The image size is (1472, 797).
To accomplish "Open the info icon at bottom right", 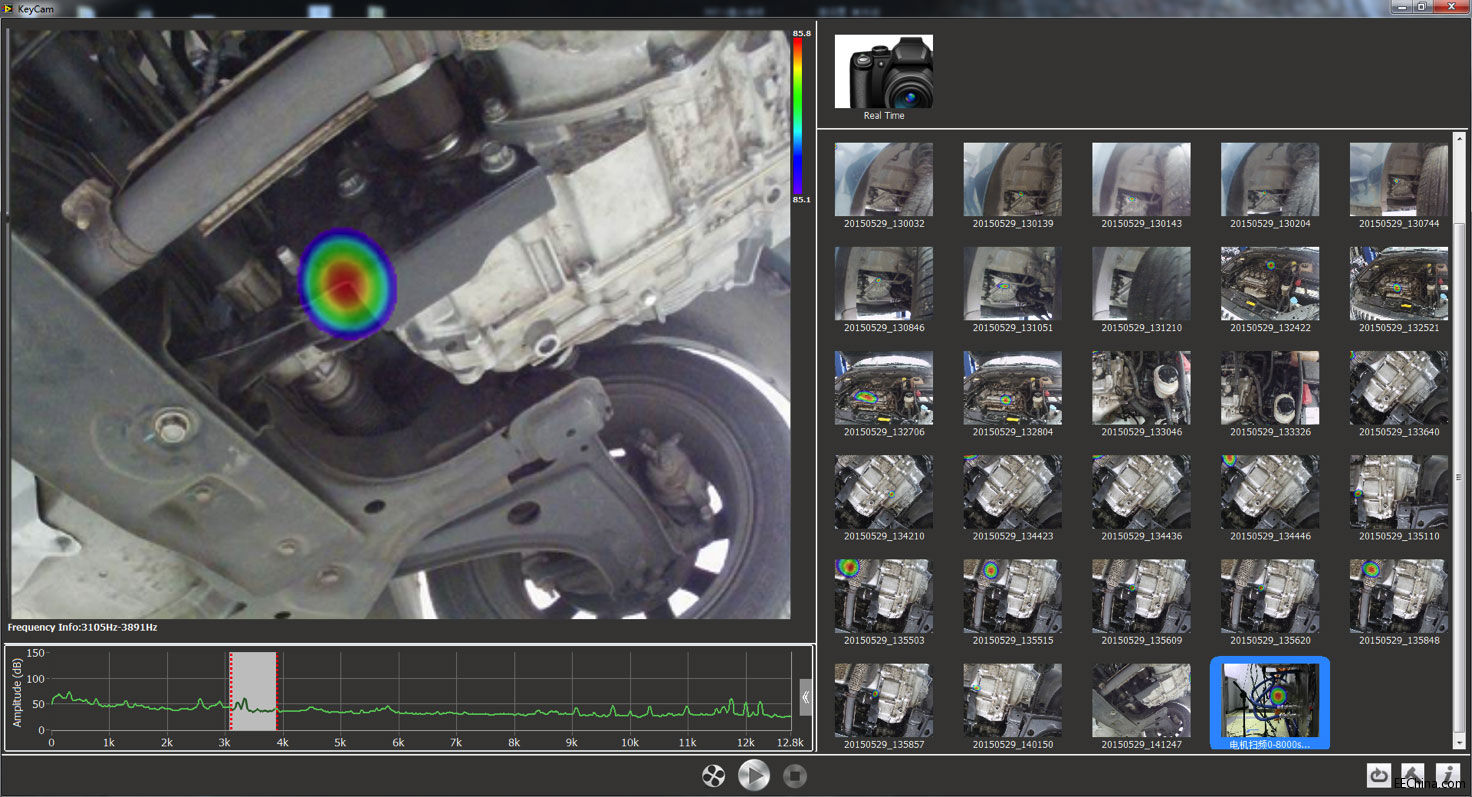I will tap(1447, 775).
